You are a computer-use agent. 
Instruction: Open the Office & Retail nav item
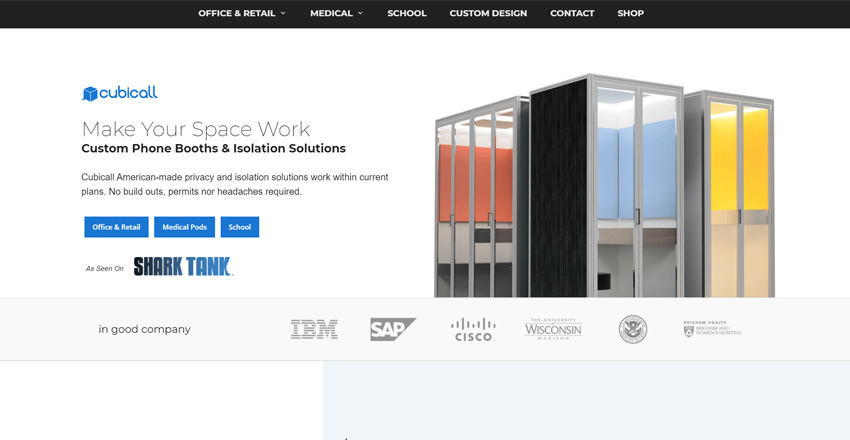coord(237,13)
